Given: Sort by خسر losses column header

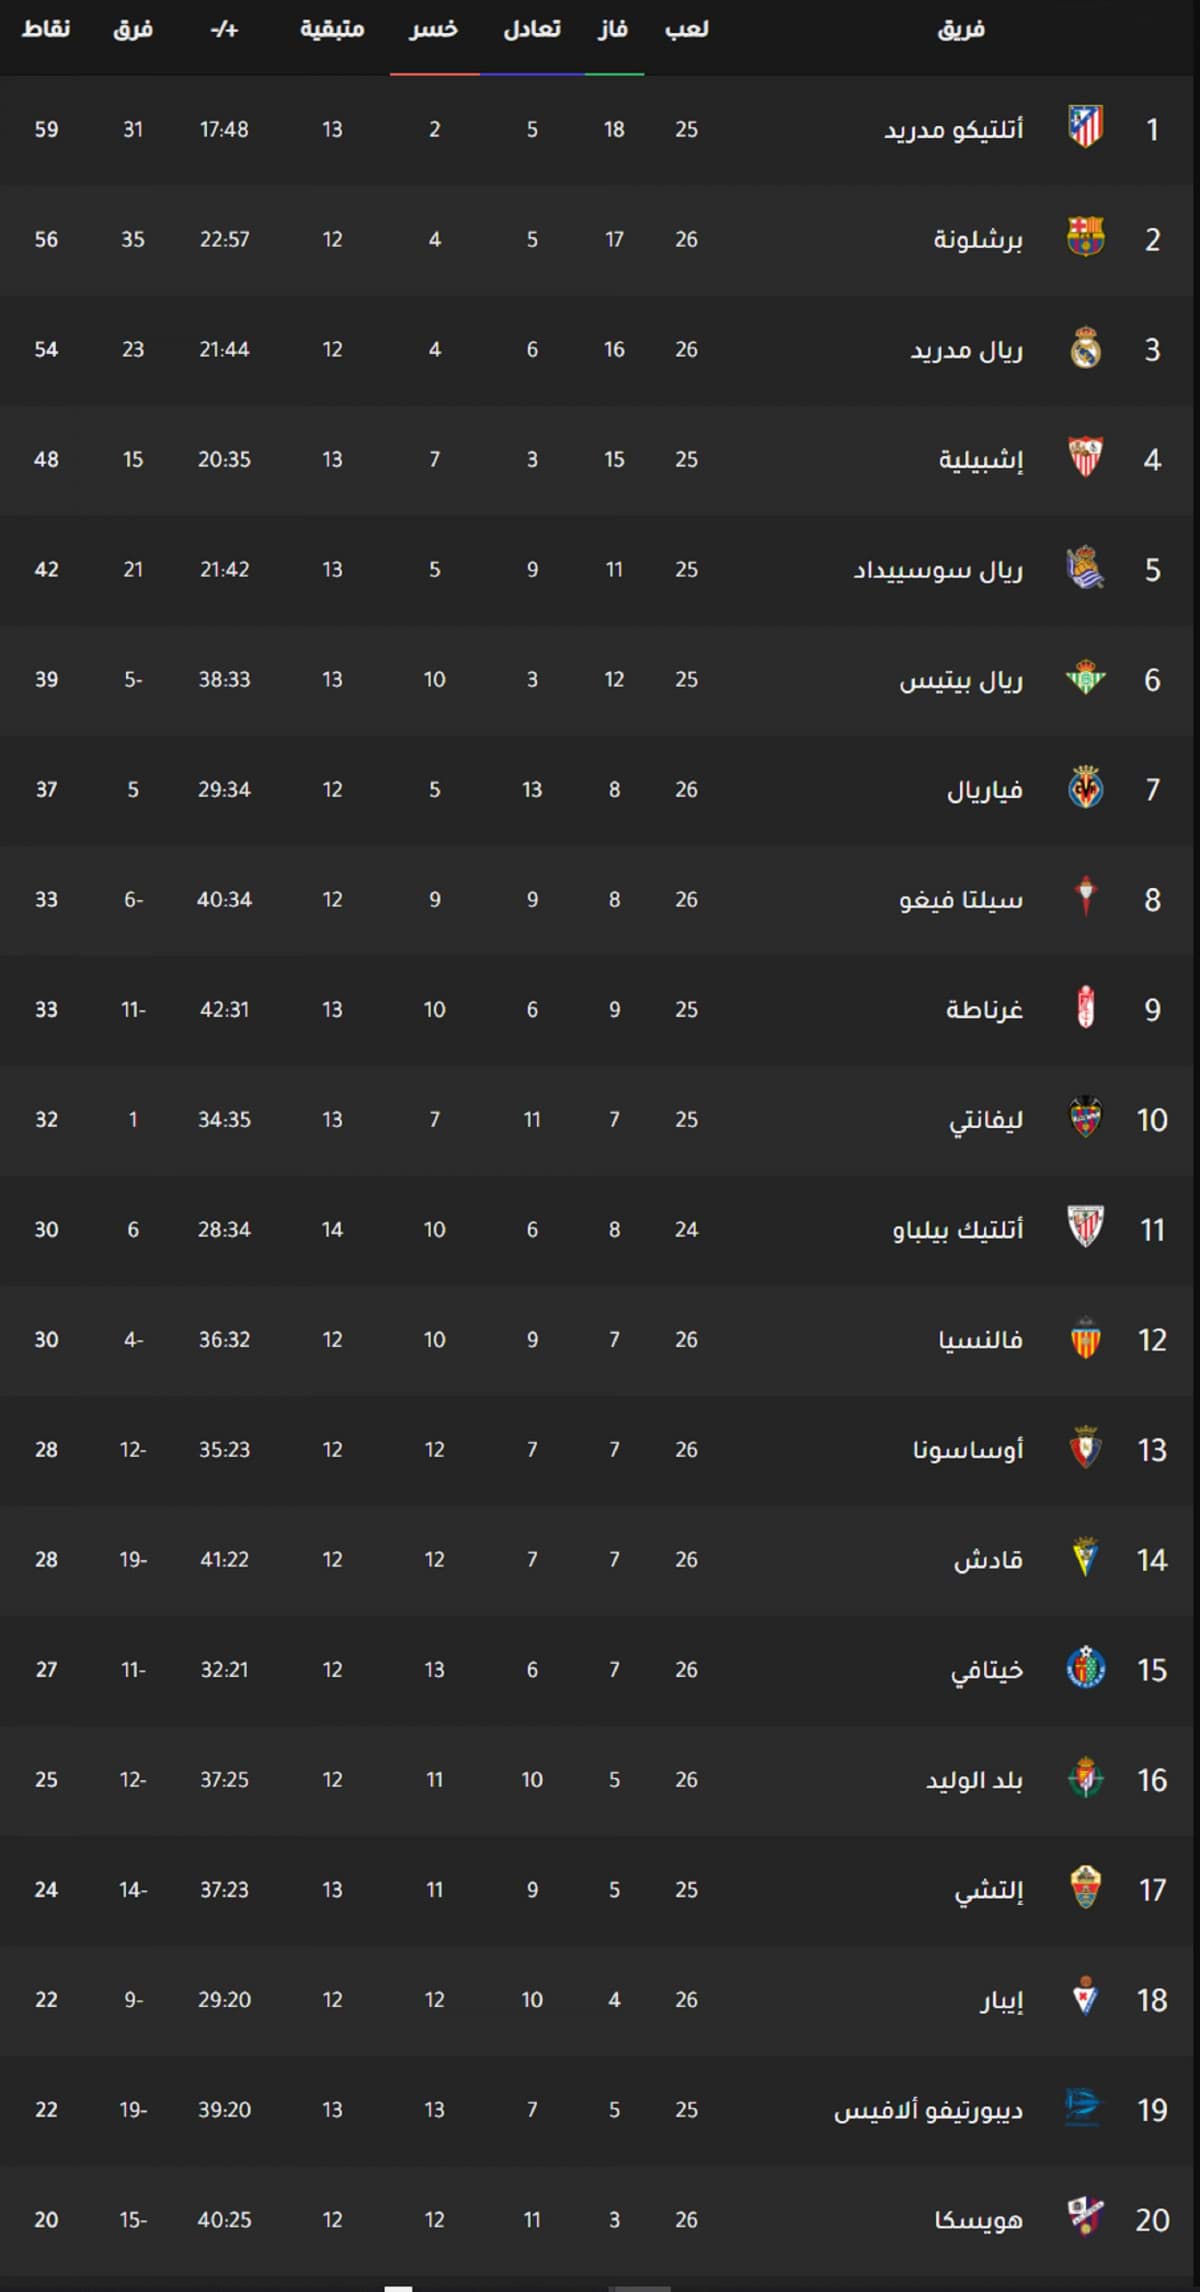Looking at the screenshot, I should tap(434, 29).
